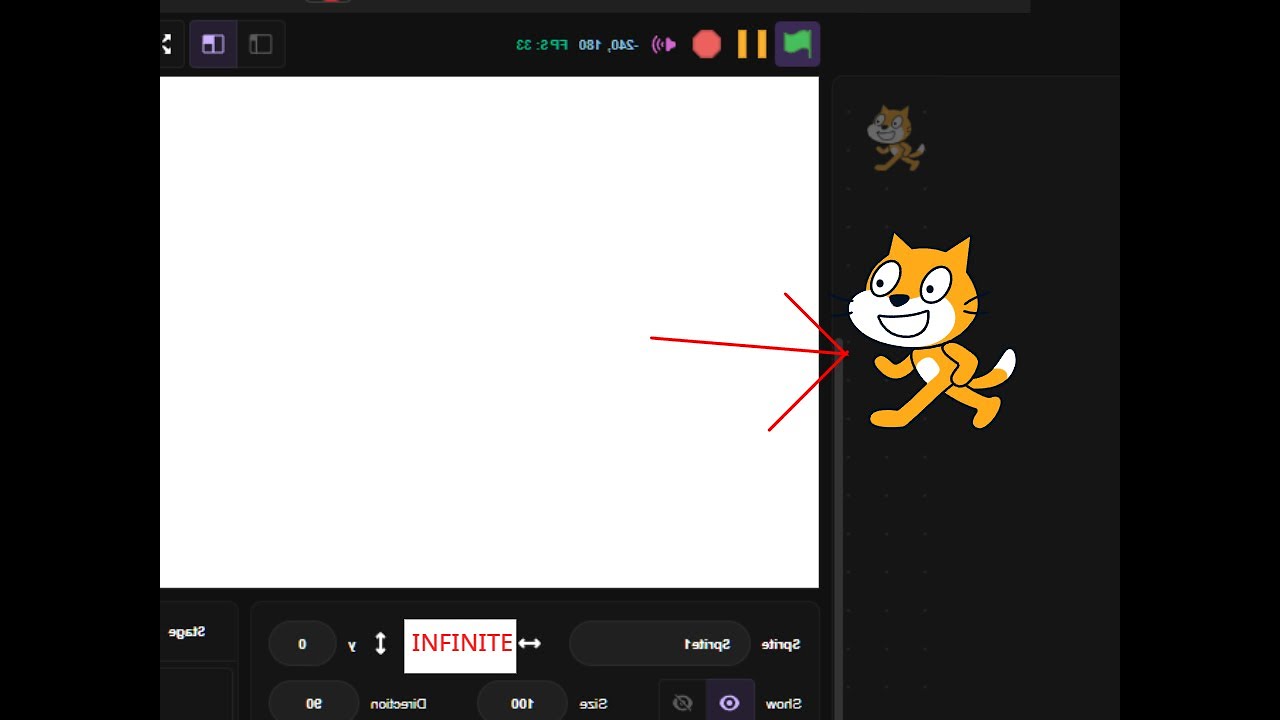Hide the sprite using crossed-eye icon
The height and width of the screenshot is (720, 1280).
coord(683,703)
